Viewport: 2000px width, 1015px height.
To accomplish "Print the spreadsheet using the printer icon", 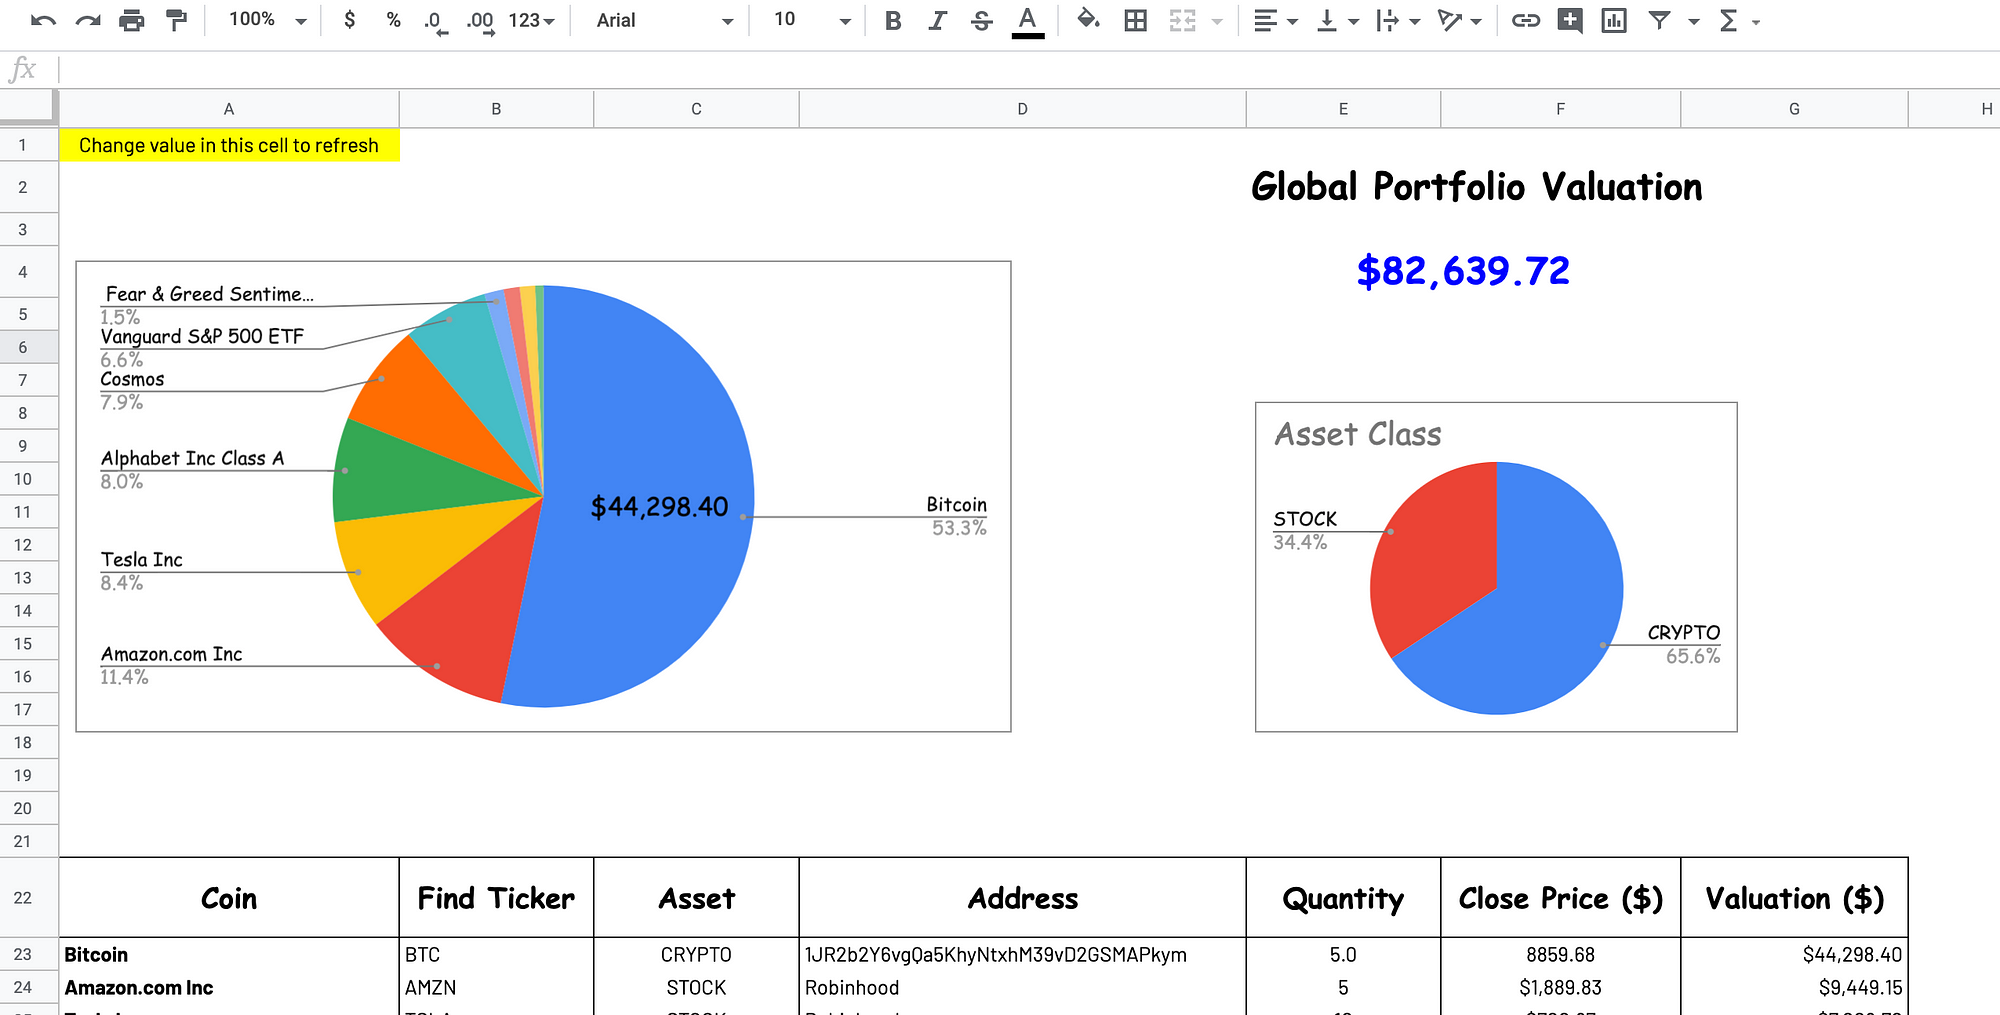I will (x=132, y=20).
